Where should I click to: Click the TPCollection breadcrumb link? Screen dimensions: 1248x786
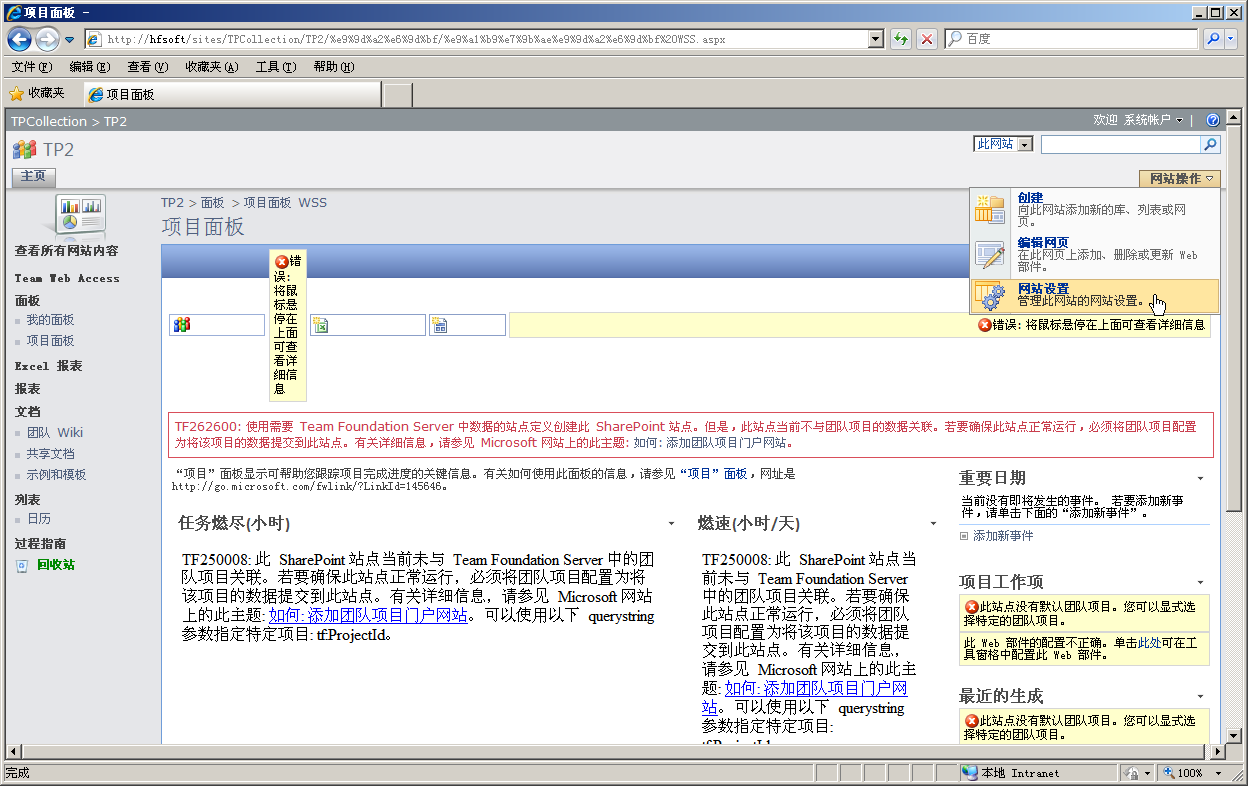(49, 121)
